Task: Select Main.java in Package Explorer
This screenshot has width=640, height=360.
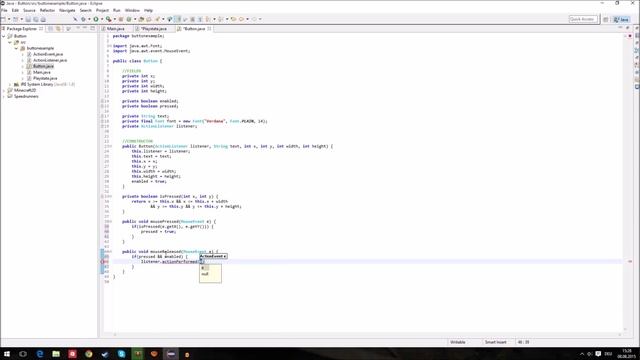Action: point(42,72)
